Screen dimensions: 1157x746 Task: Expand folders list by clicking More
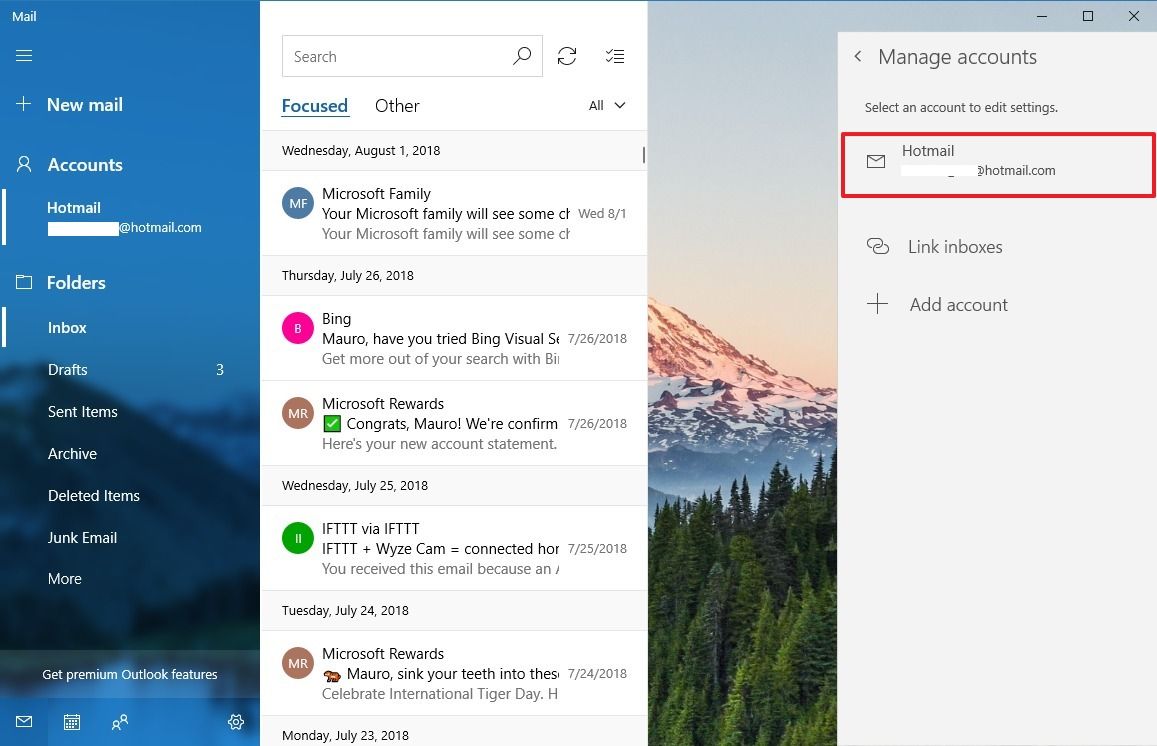(x=64, y=578)
